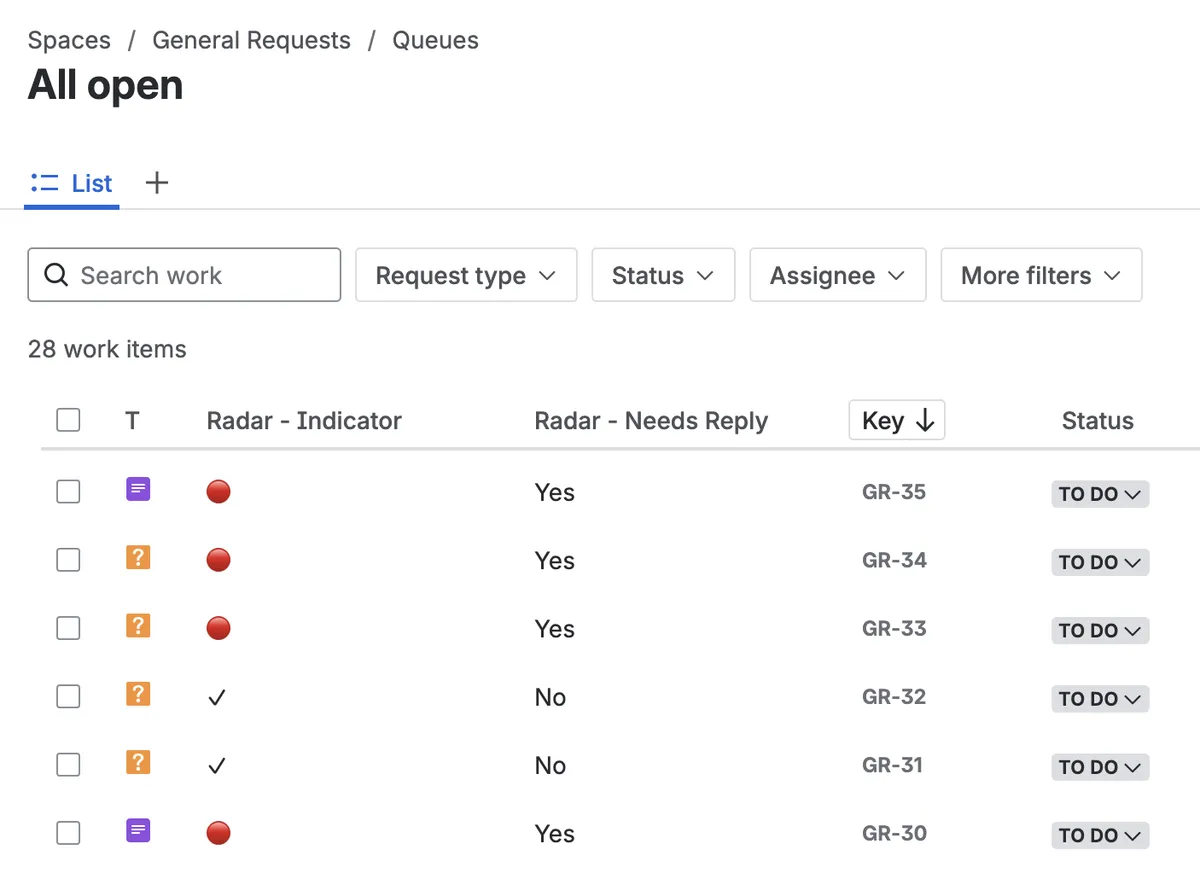This screenshot has height=884, width=1200.
Task: Click the orange question type icon for GR-32
Action: click(138, 694)
